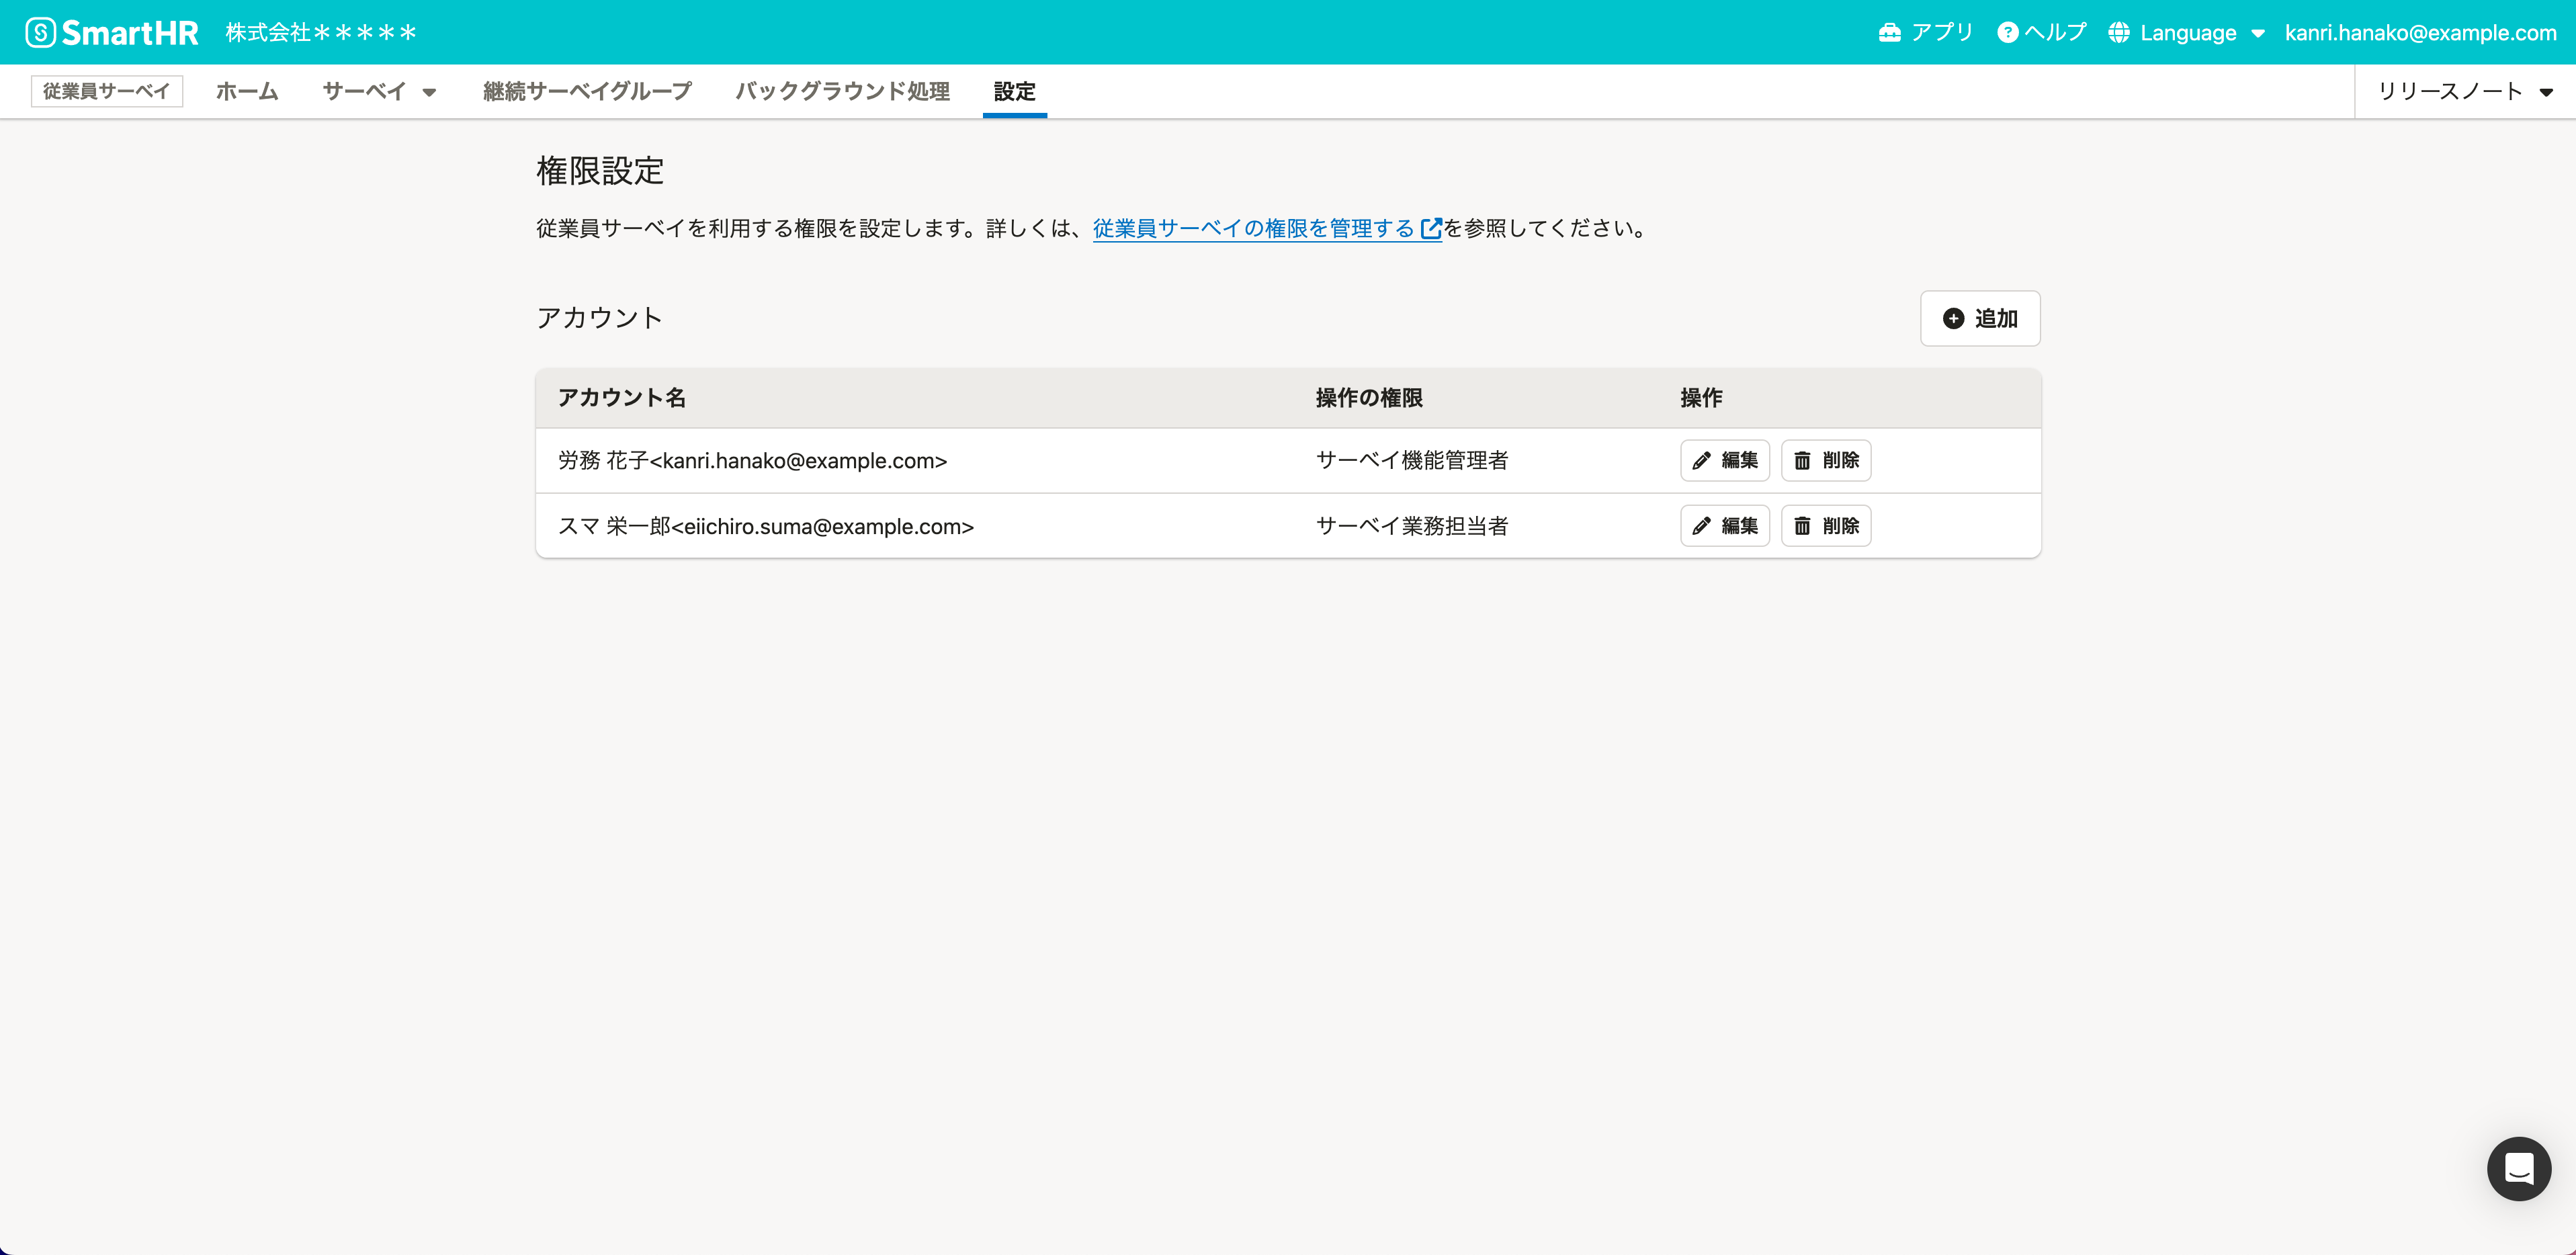This screenshot has height=1255, width=2576.
Task: Click the plus icon in 追加 button
Action: [1953, 318]
